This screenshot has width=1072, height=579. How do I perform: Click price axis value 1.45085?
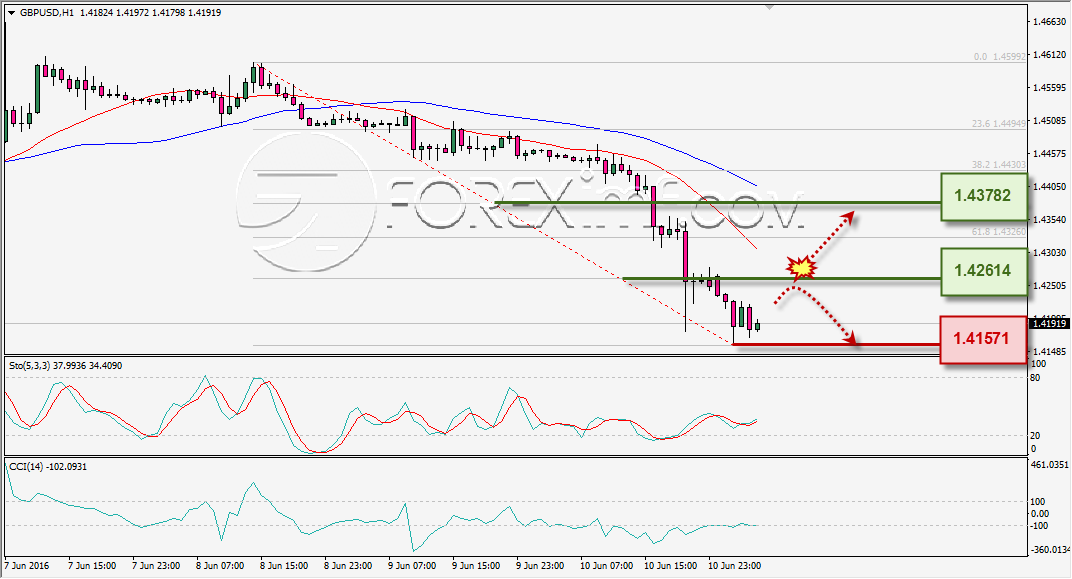1049,120
